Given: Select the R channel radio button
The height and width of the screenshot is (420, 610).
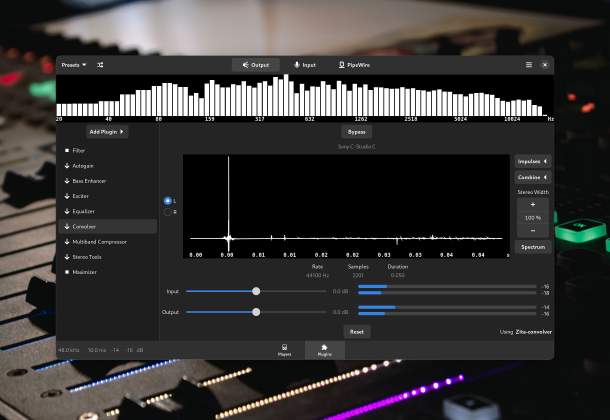Looking at the screenshot, I should point(167,212).
